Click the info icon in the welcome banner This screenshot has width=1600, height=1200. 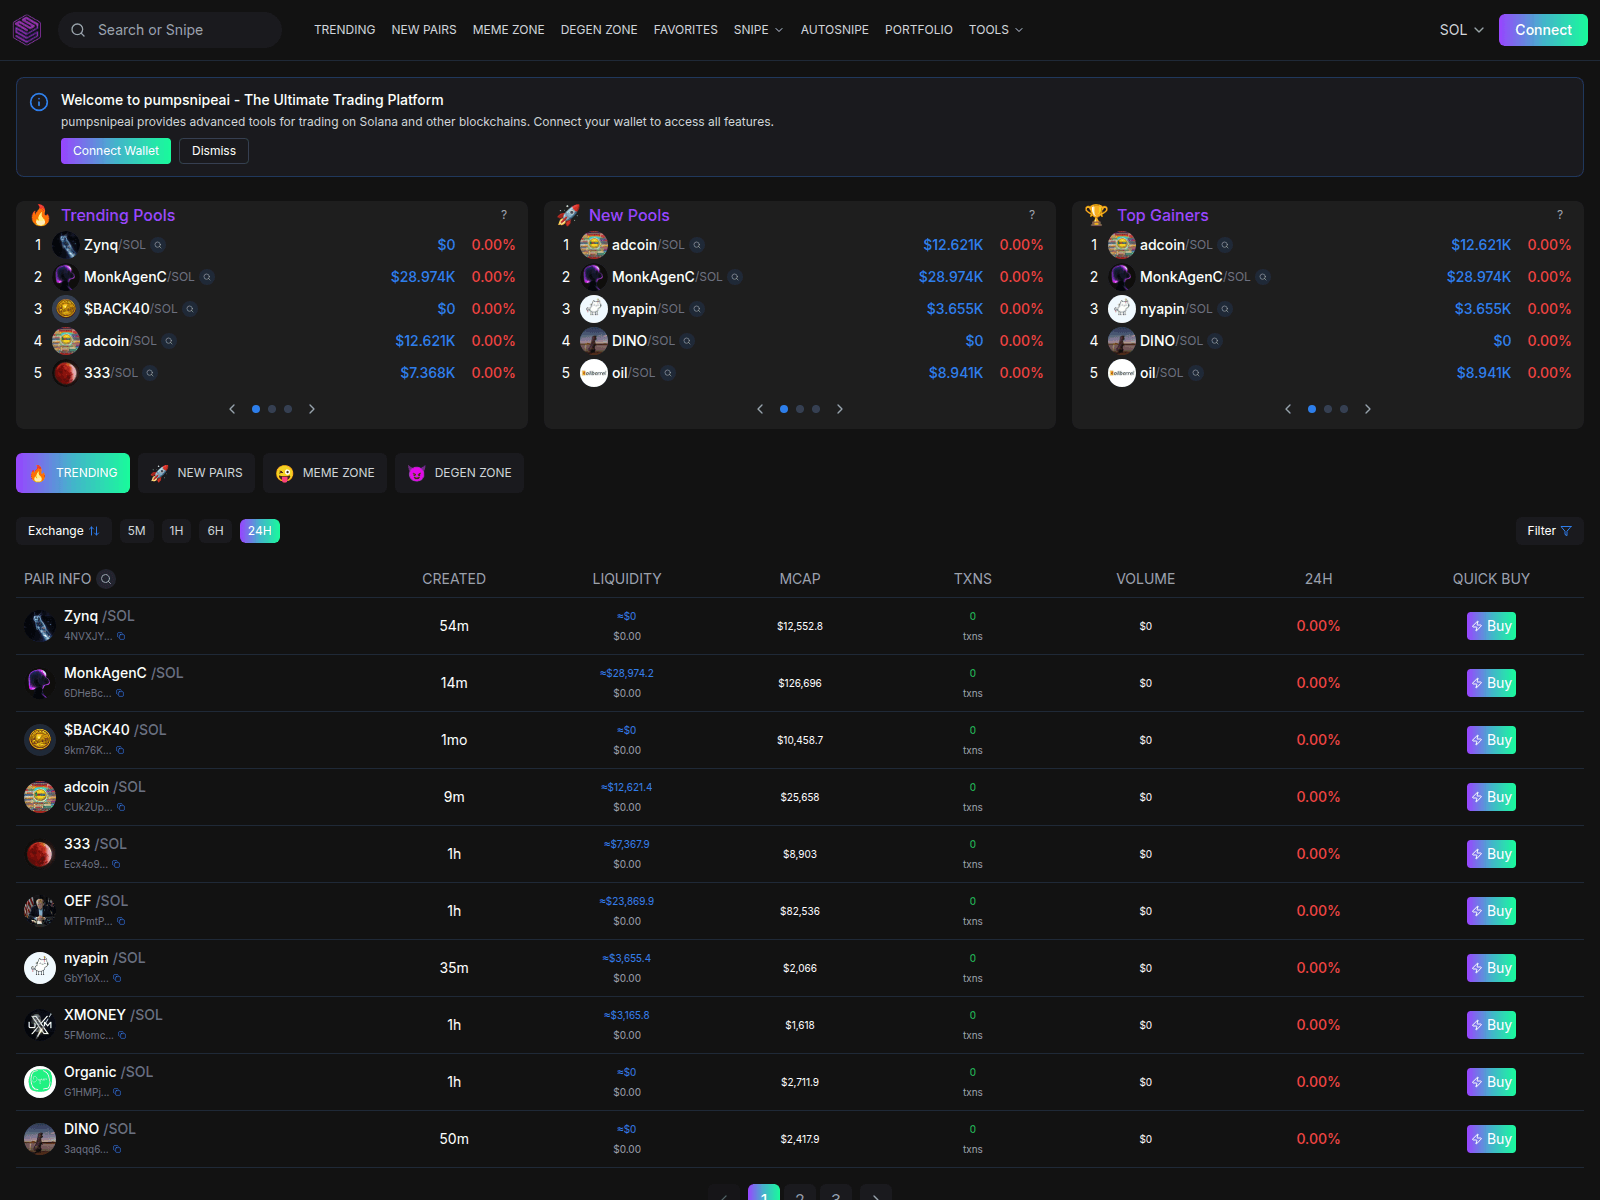click(38, 102)
